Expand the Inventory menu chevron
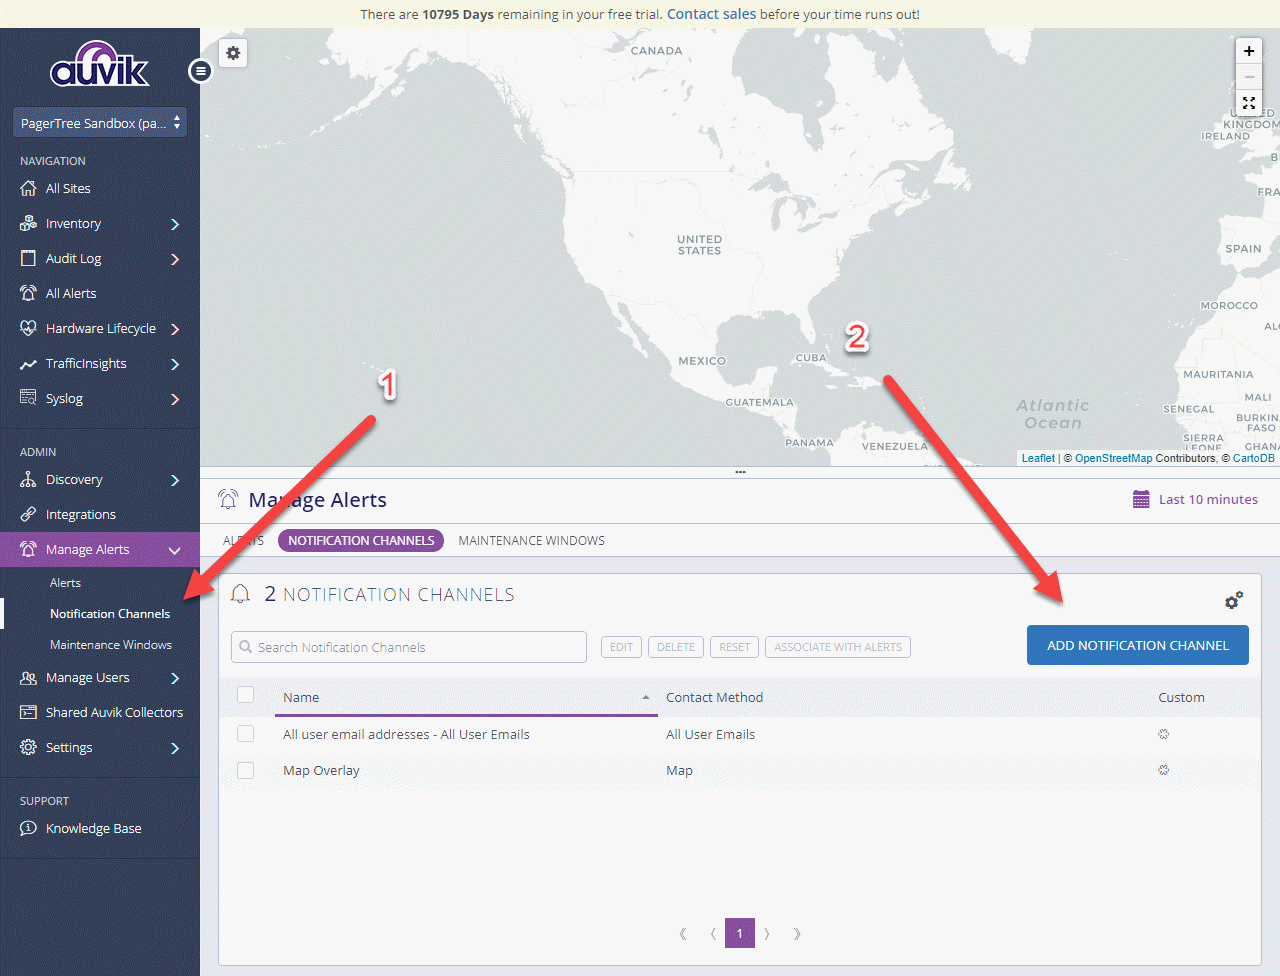 tap(175, 224)
